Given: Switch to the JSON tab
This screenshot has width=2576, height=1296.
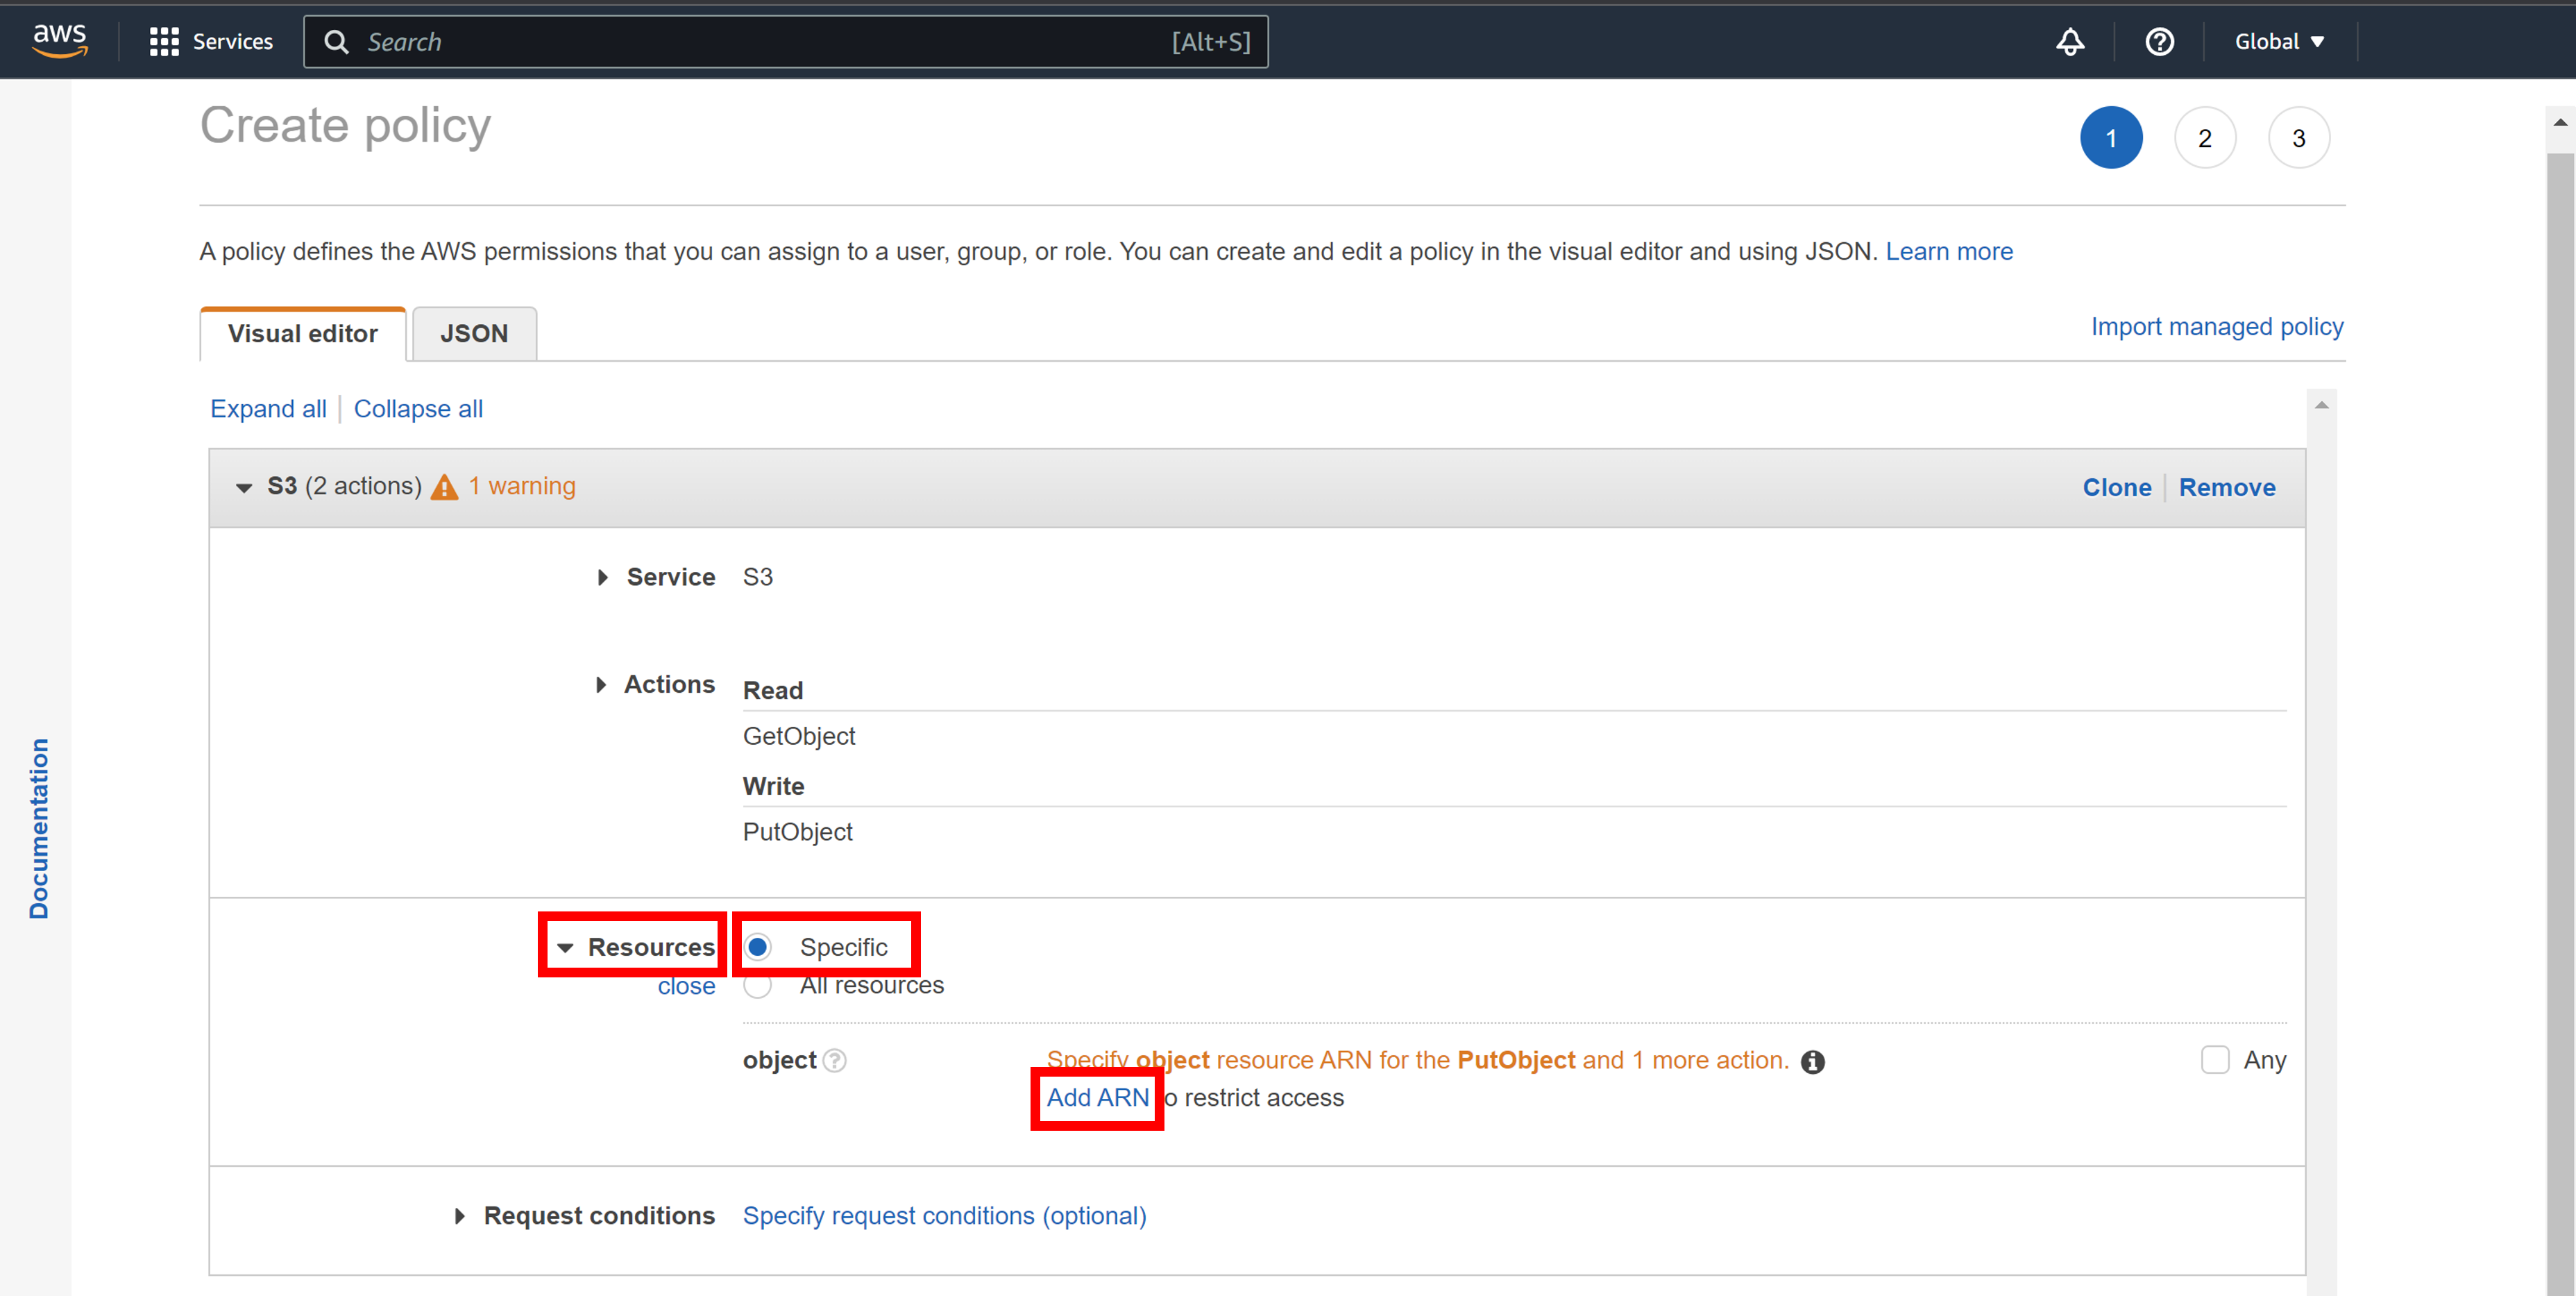Looking at the screenshot, I should pos(474,333).
